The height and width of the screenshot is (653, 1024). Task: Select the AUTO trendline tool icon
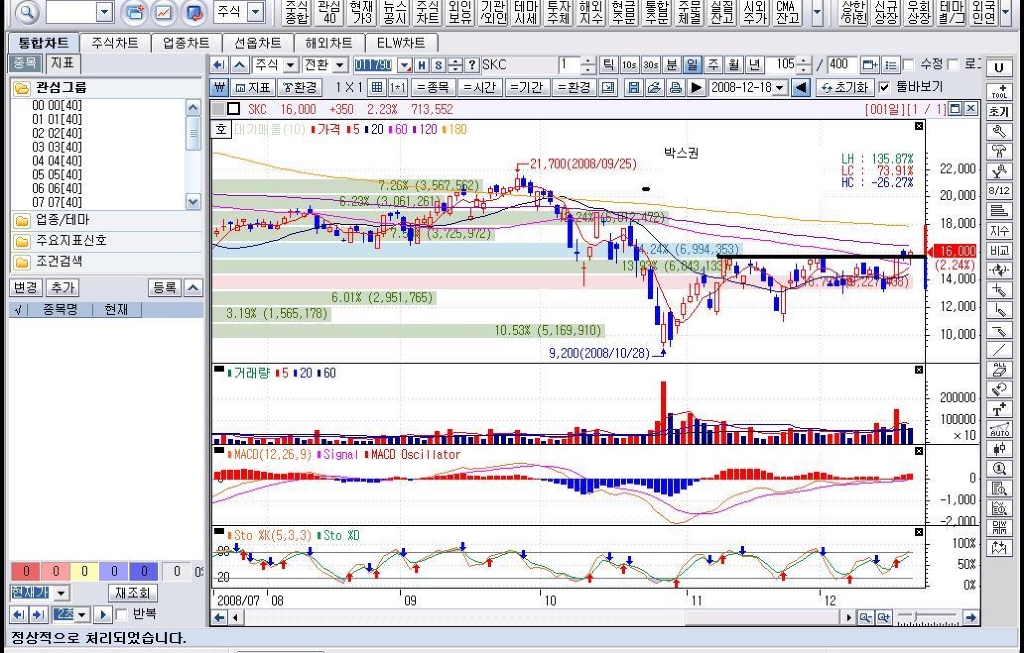(999, 430)
